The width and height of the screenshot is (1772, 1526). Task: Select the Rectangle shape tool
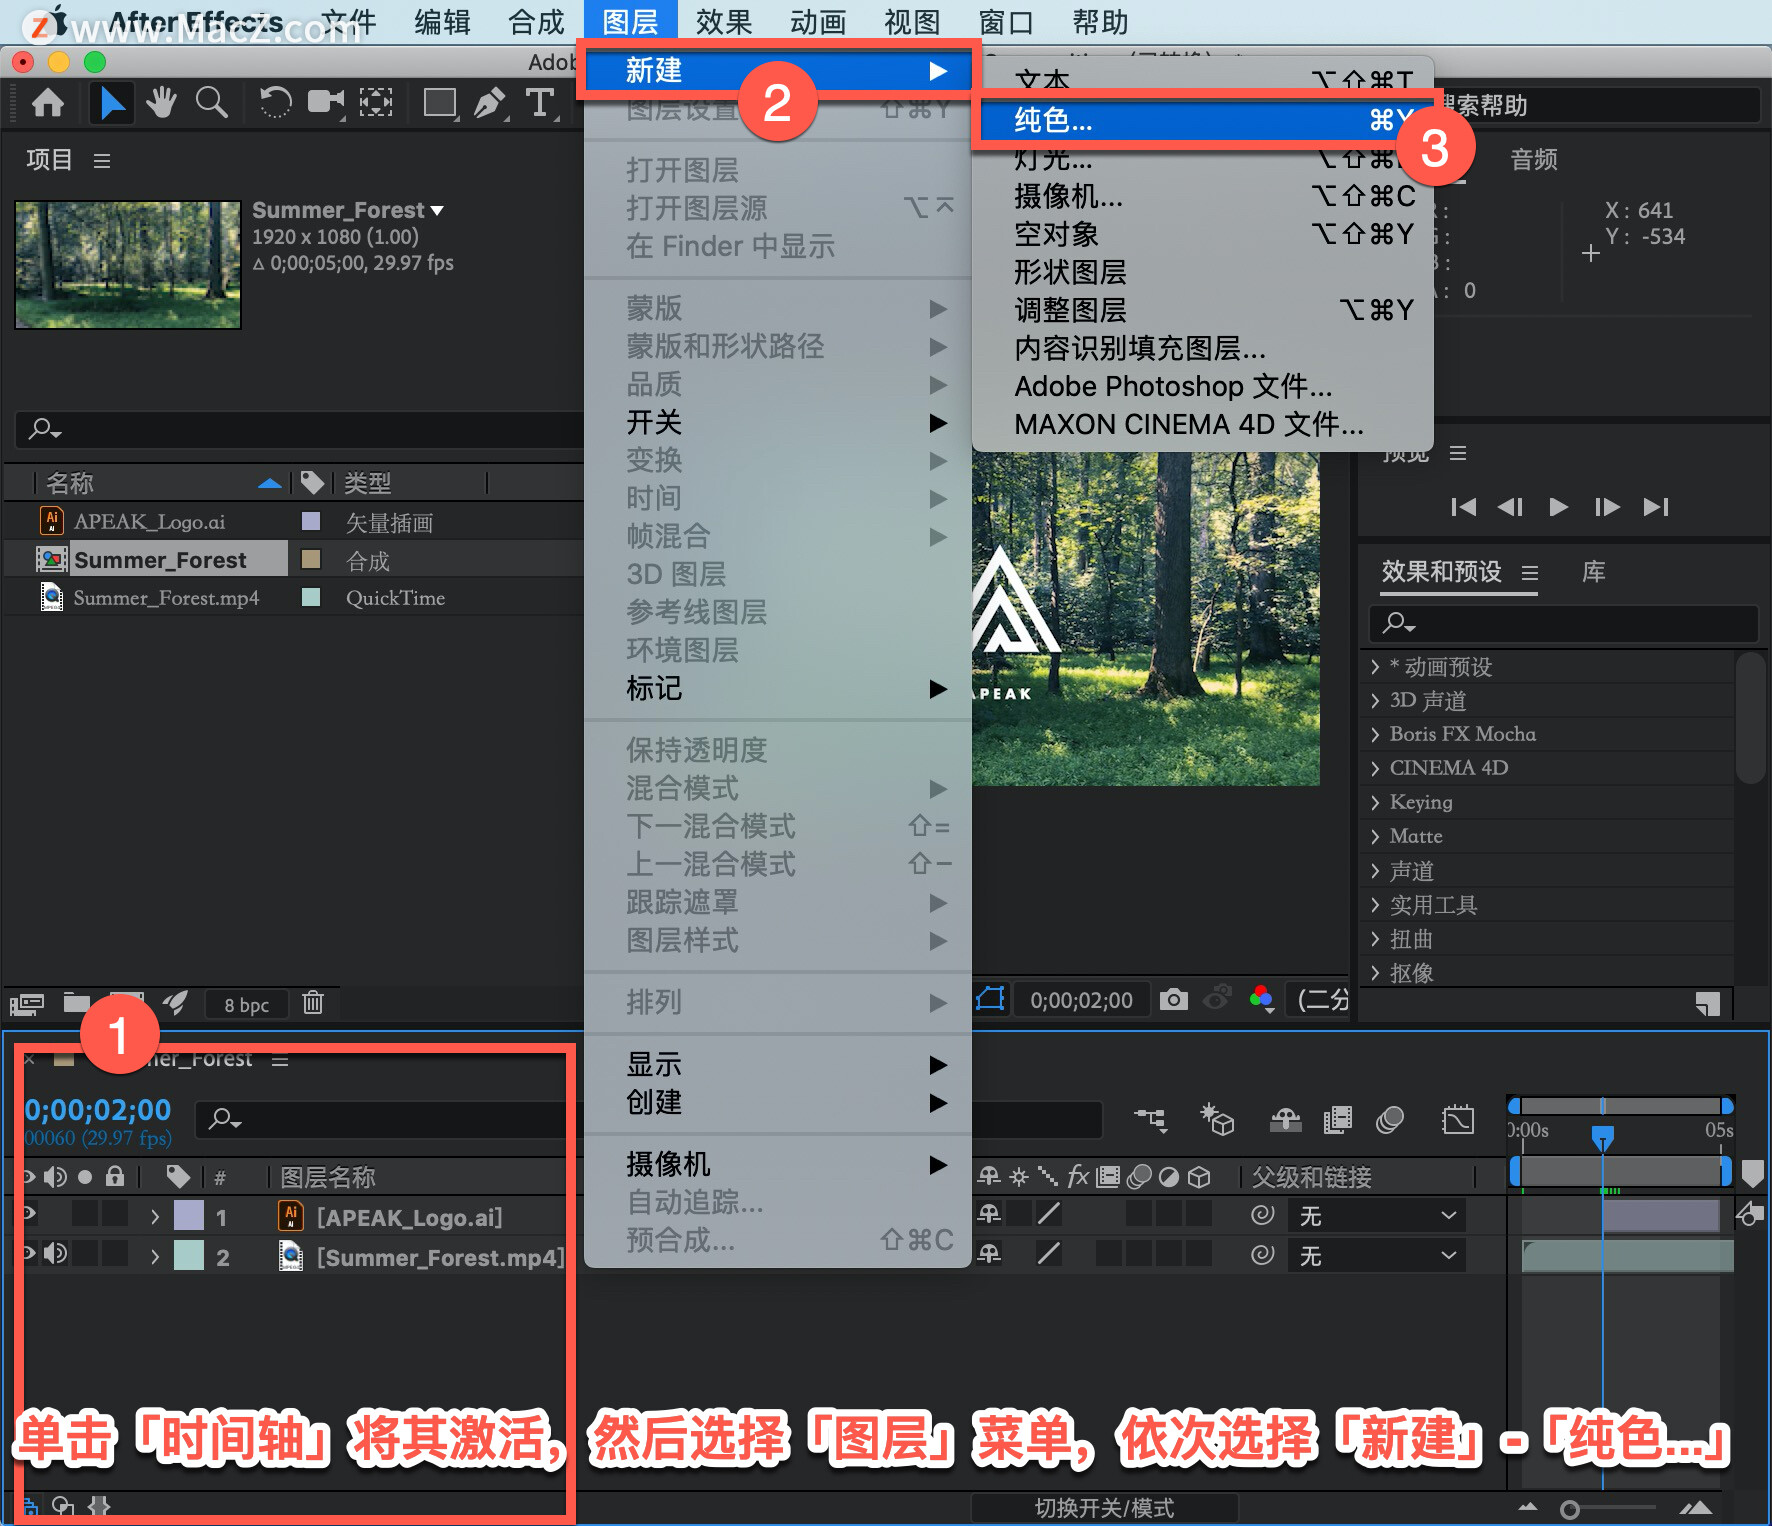coord(440,102)
